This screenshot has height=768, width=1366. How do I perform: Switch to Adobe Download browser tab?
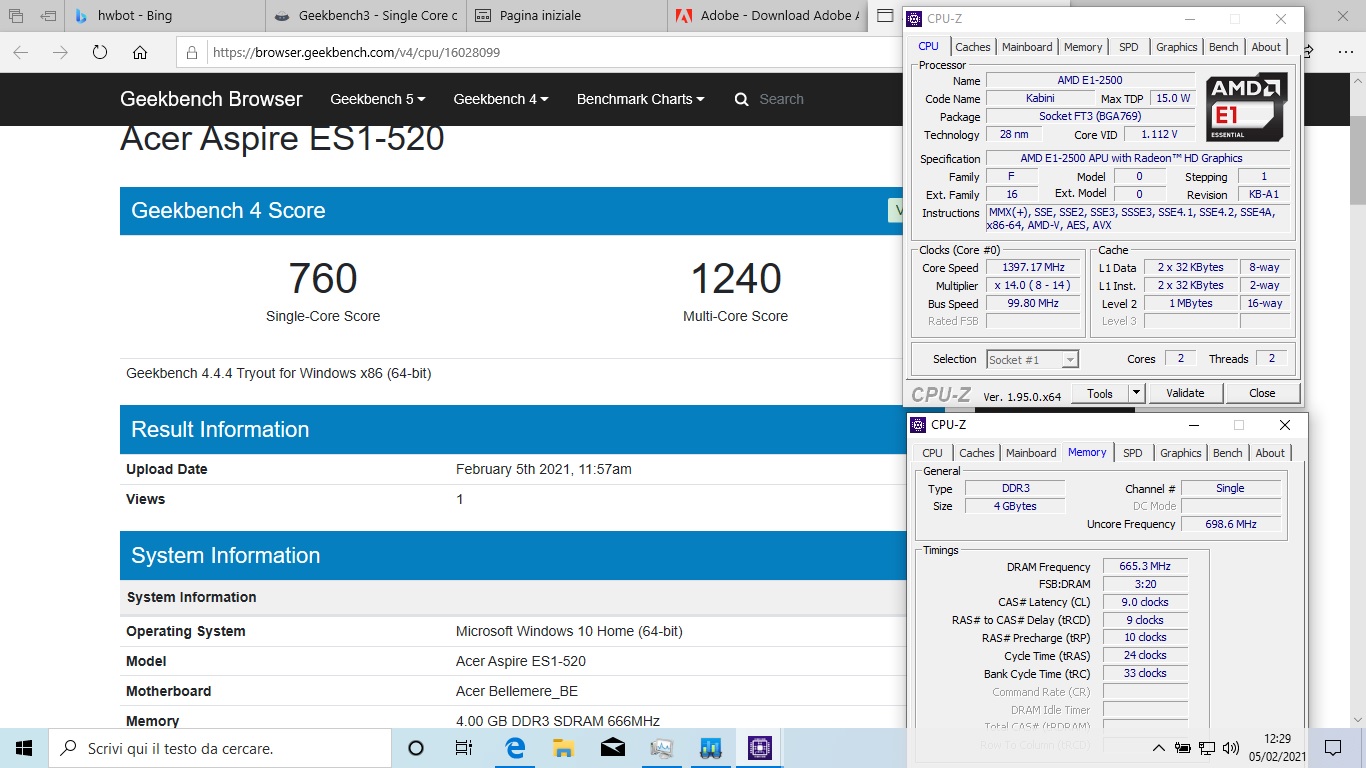coord(766,16)
